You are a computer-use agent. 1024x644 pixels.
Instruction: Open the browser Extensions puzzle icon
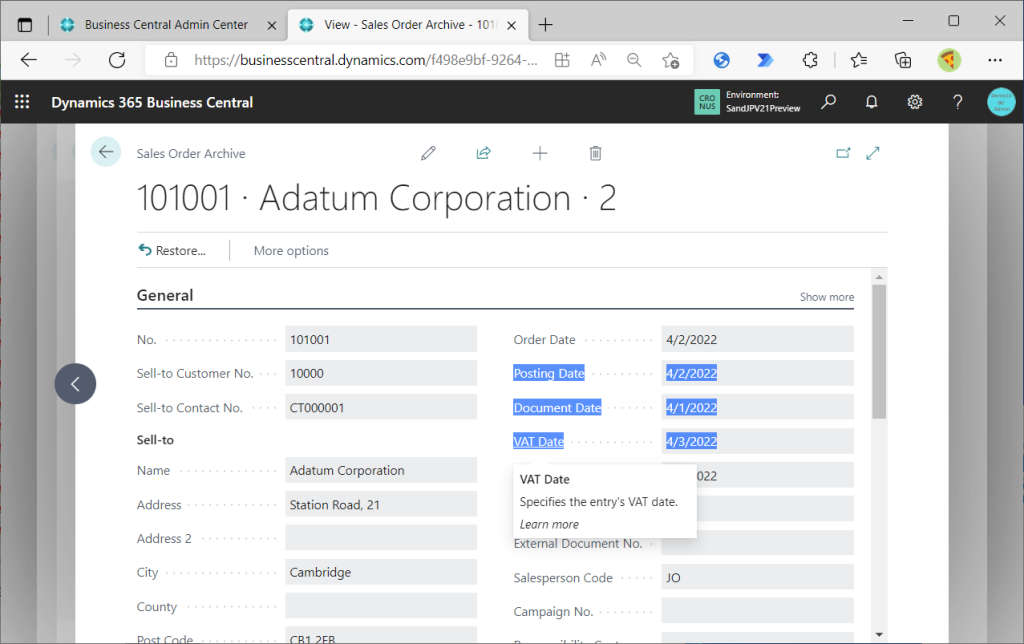[810, 60]
